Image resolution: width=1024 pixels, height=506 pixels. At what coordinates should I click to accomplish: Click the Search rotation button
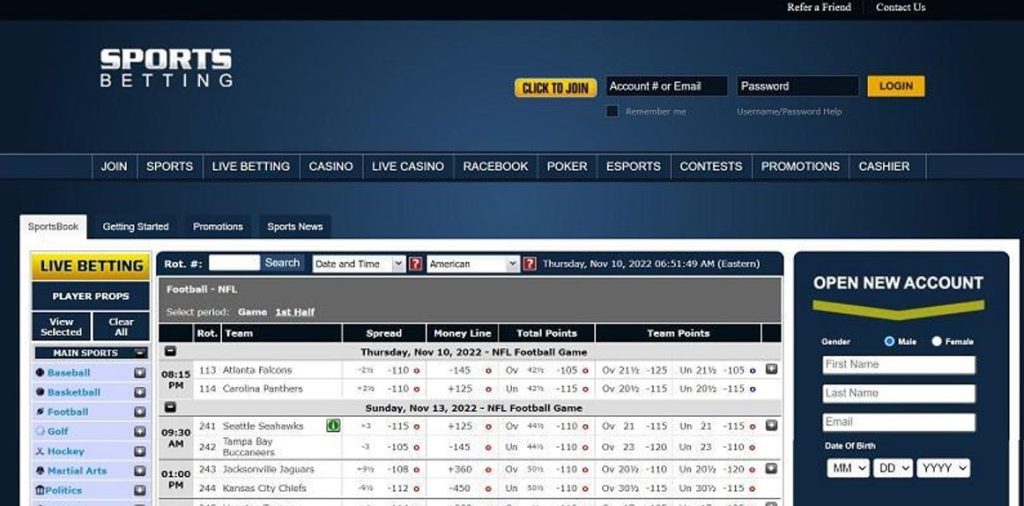coord(282,262)
